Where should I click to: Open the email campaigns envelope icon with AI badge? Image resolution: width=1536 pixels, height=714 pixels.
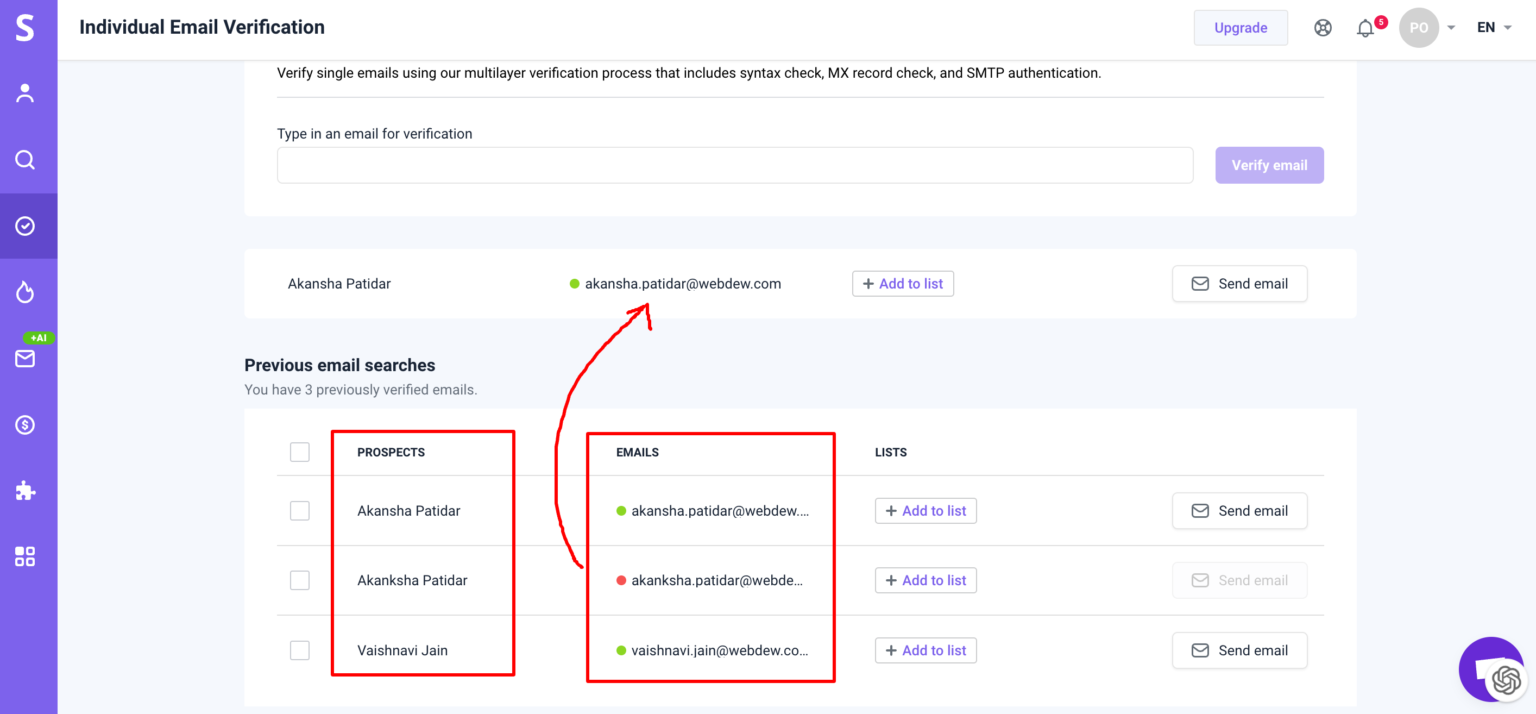coord(25,358)
